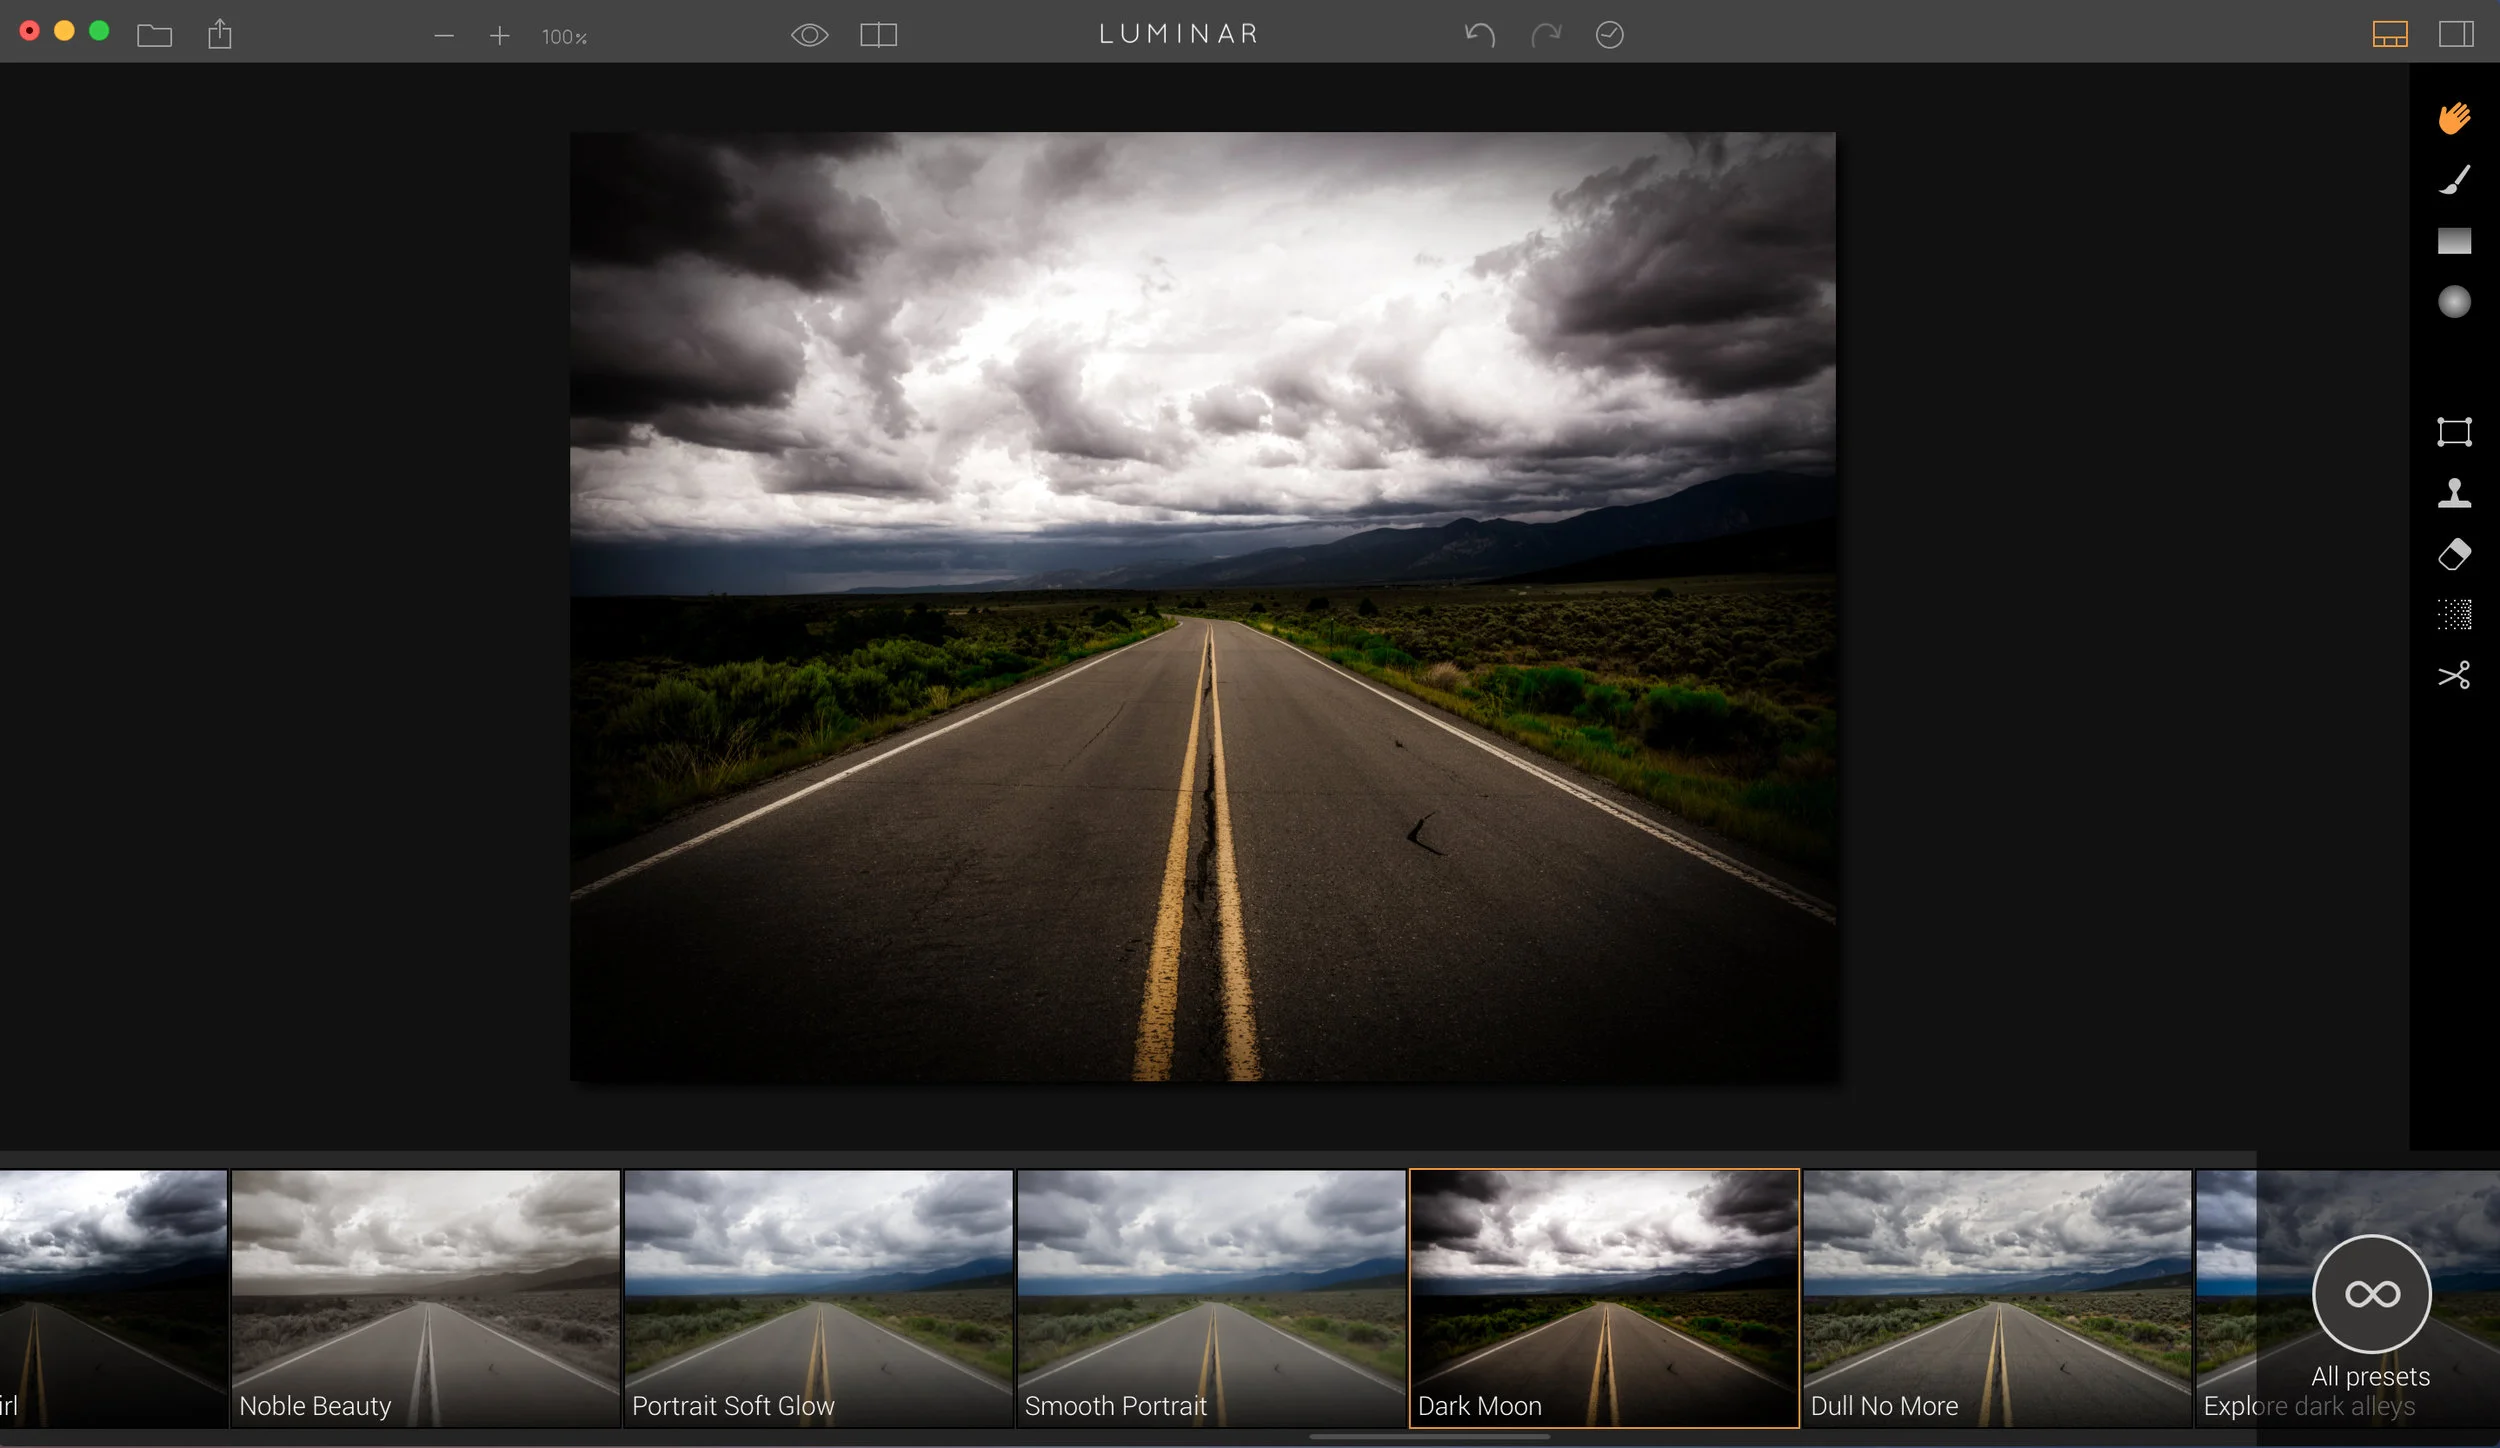Toggle the presets panel visibility
The height and width of the screenshot is (1448, 2500).
[2389, 35]
